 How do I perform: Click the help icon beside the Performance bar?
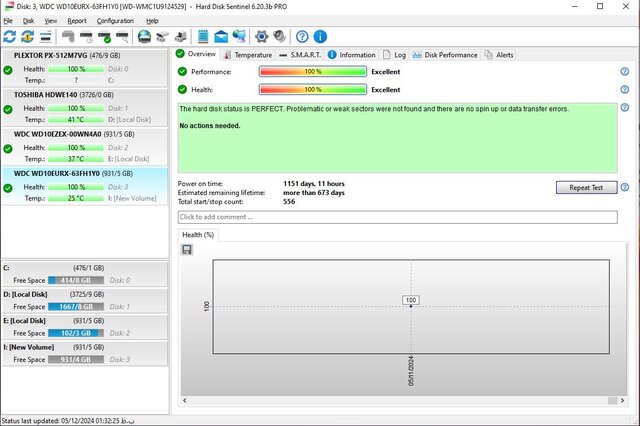[x=624, y=72]
